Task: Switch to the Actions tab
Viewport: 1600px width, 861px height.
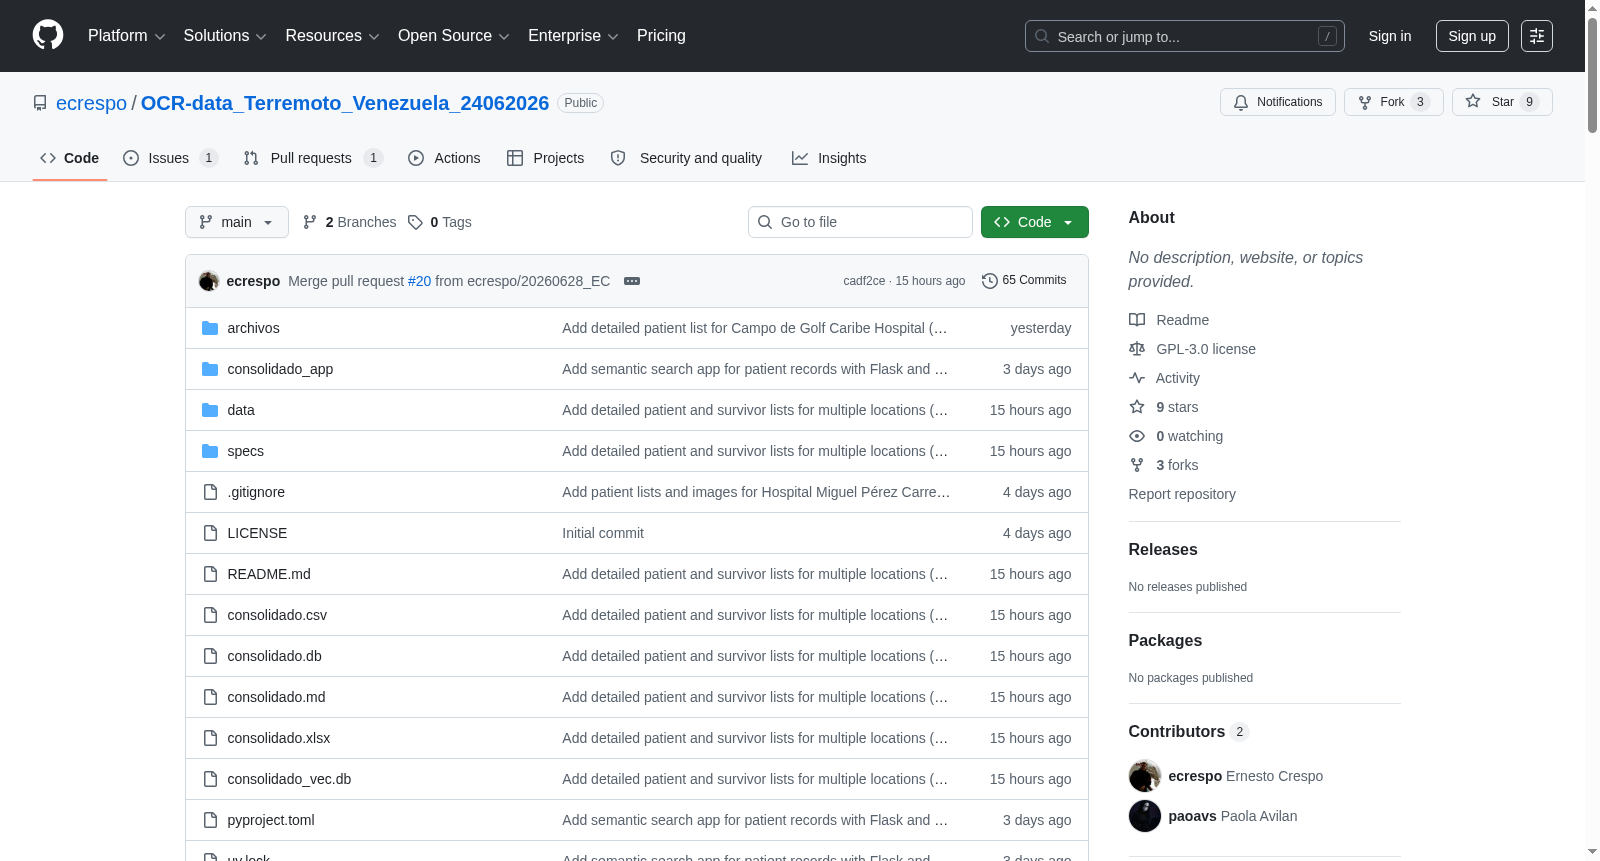Action: (444, 158)
